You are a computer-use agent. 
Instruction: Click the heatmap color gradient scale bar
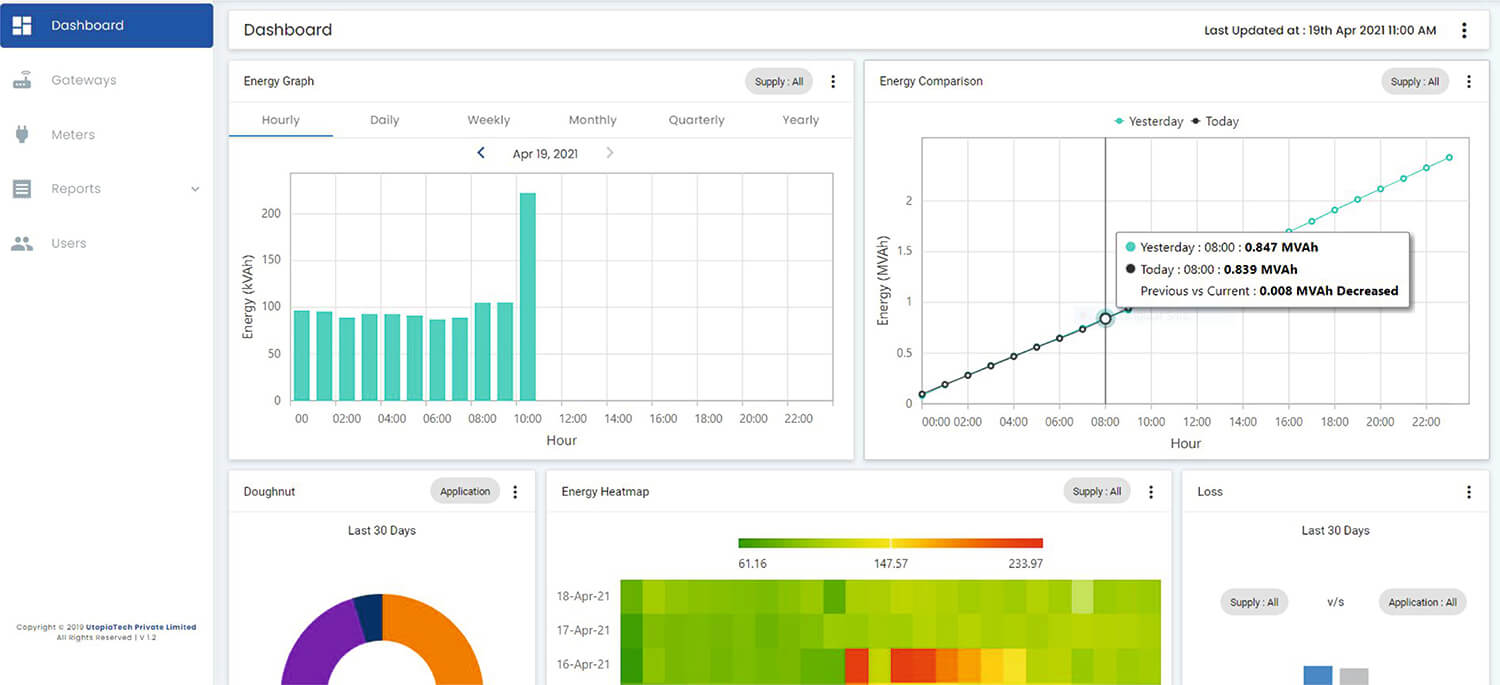point(890,543)
